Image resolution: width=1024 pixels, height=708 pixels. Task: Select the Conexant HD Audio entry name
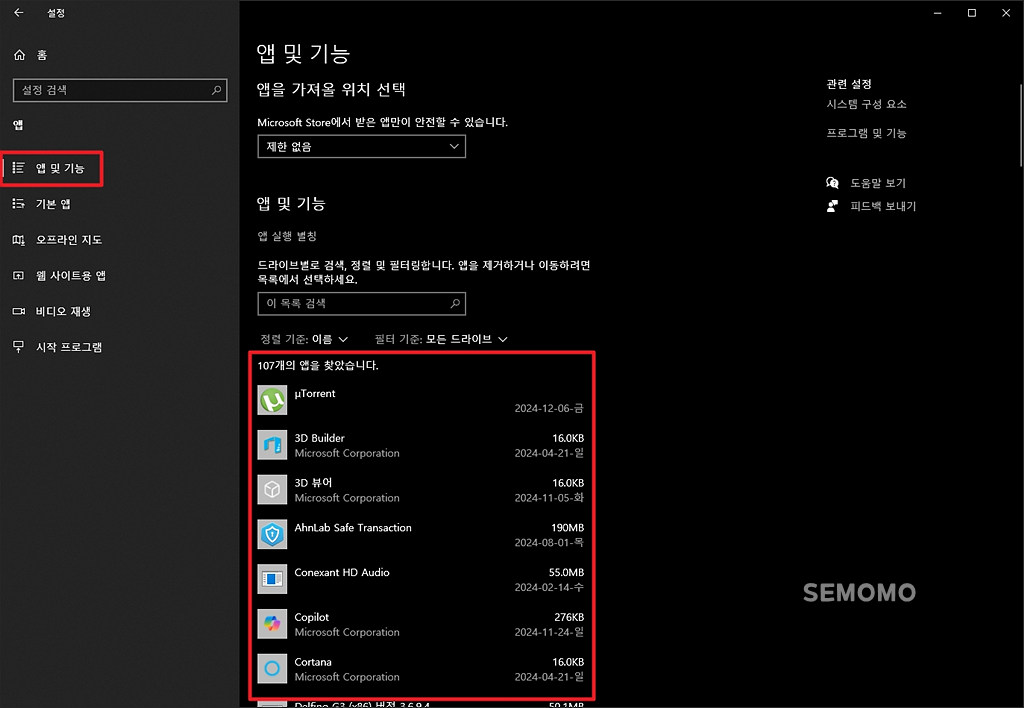pos(342,572)
